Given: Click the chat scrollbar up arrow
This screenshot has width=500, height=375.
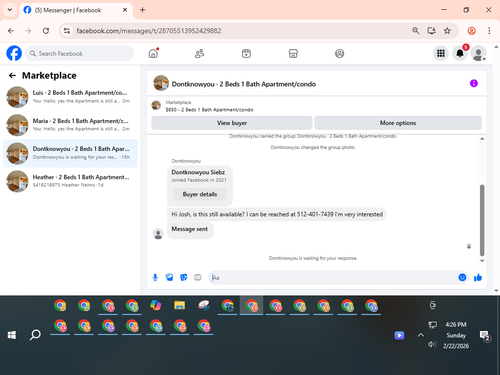Looking at the screenshot, I should (482, 139).
